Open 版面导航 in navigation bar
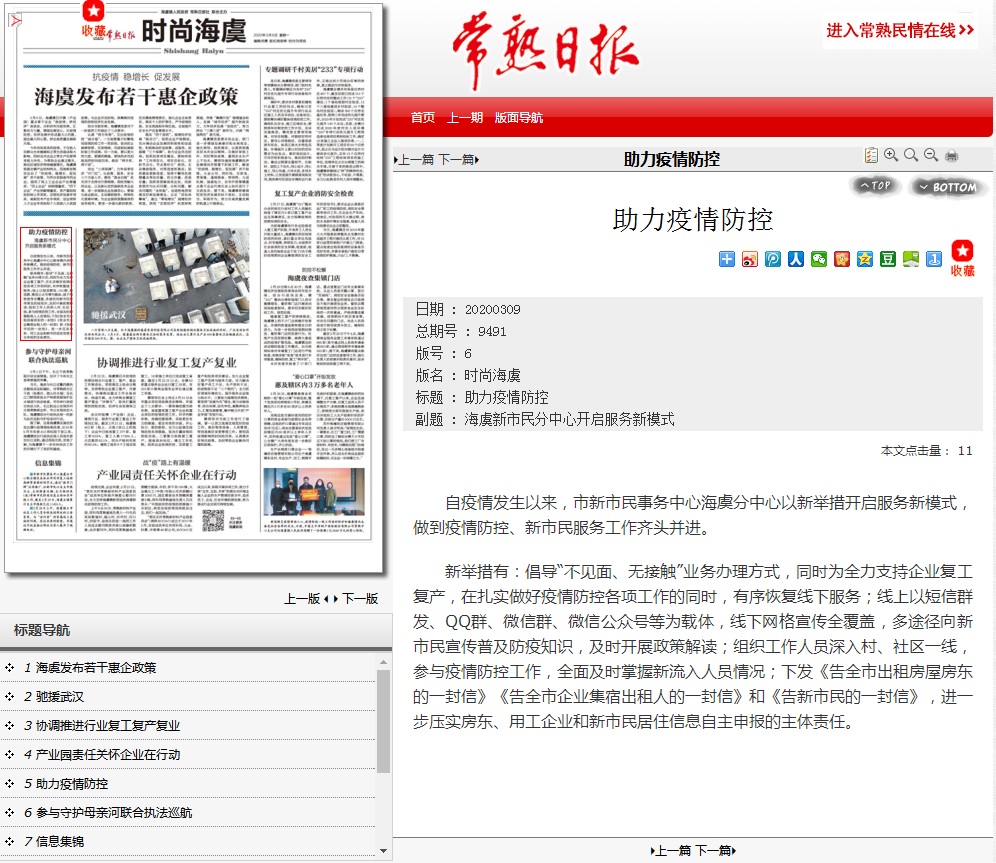Image resolution: width=996 pixels, height=863 pixels. pyautogui.click(x=518, y=117)
